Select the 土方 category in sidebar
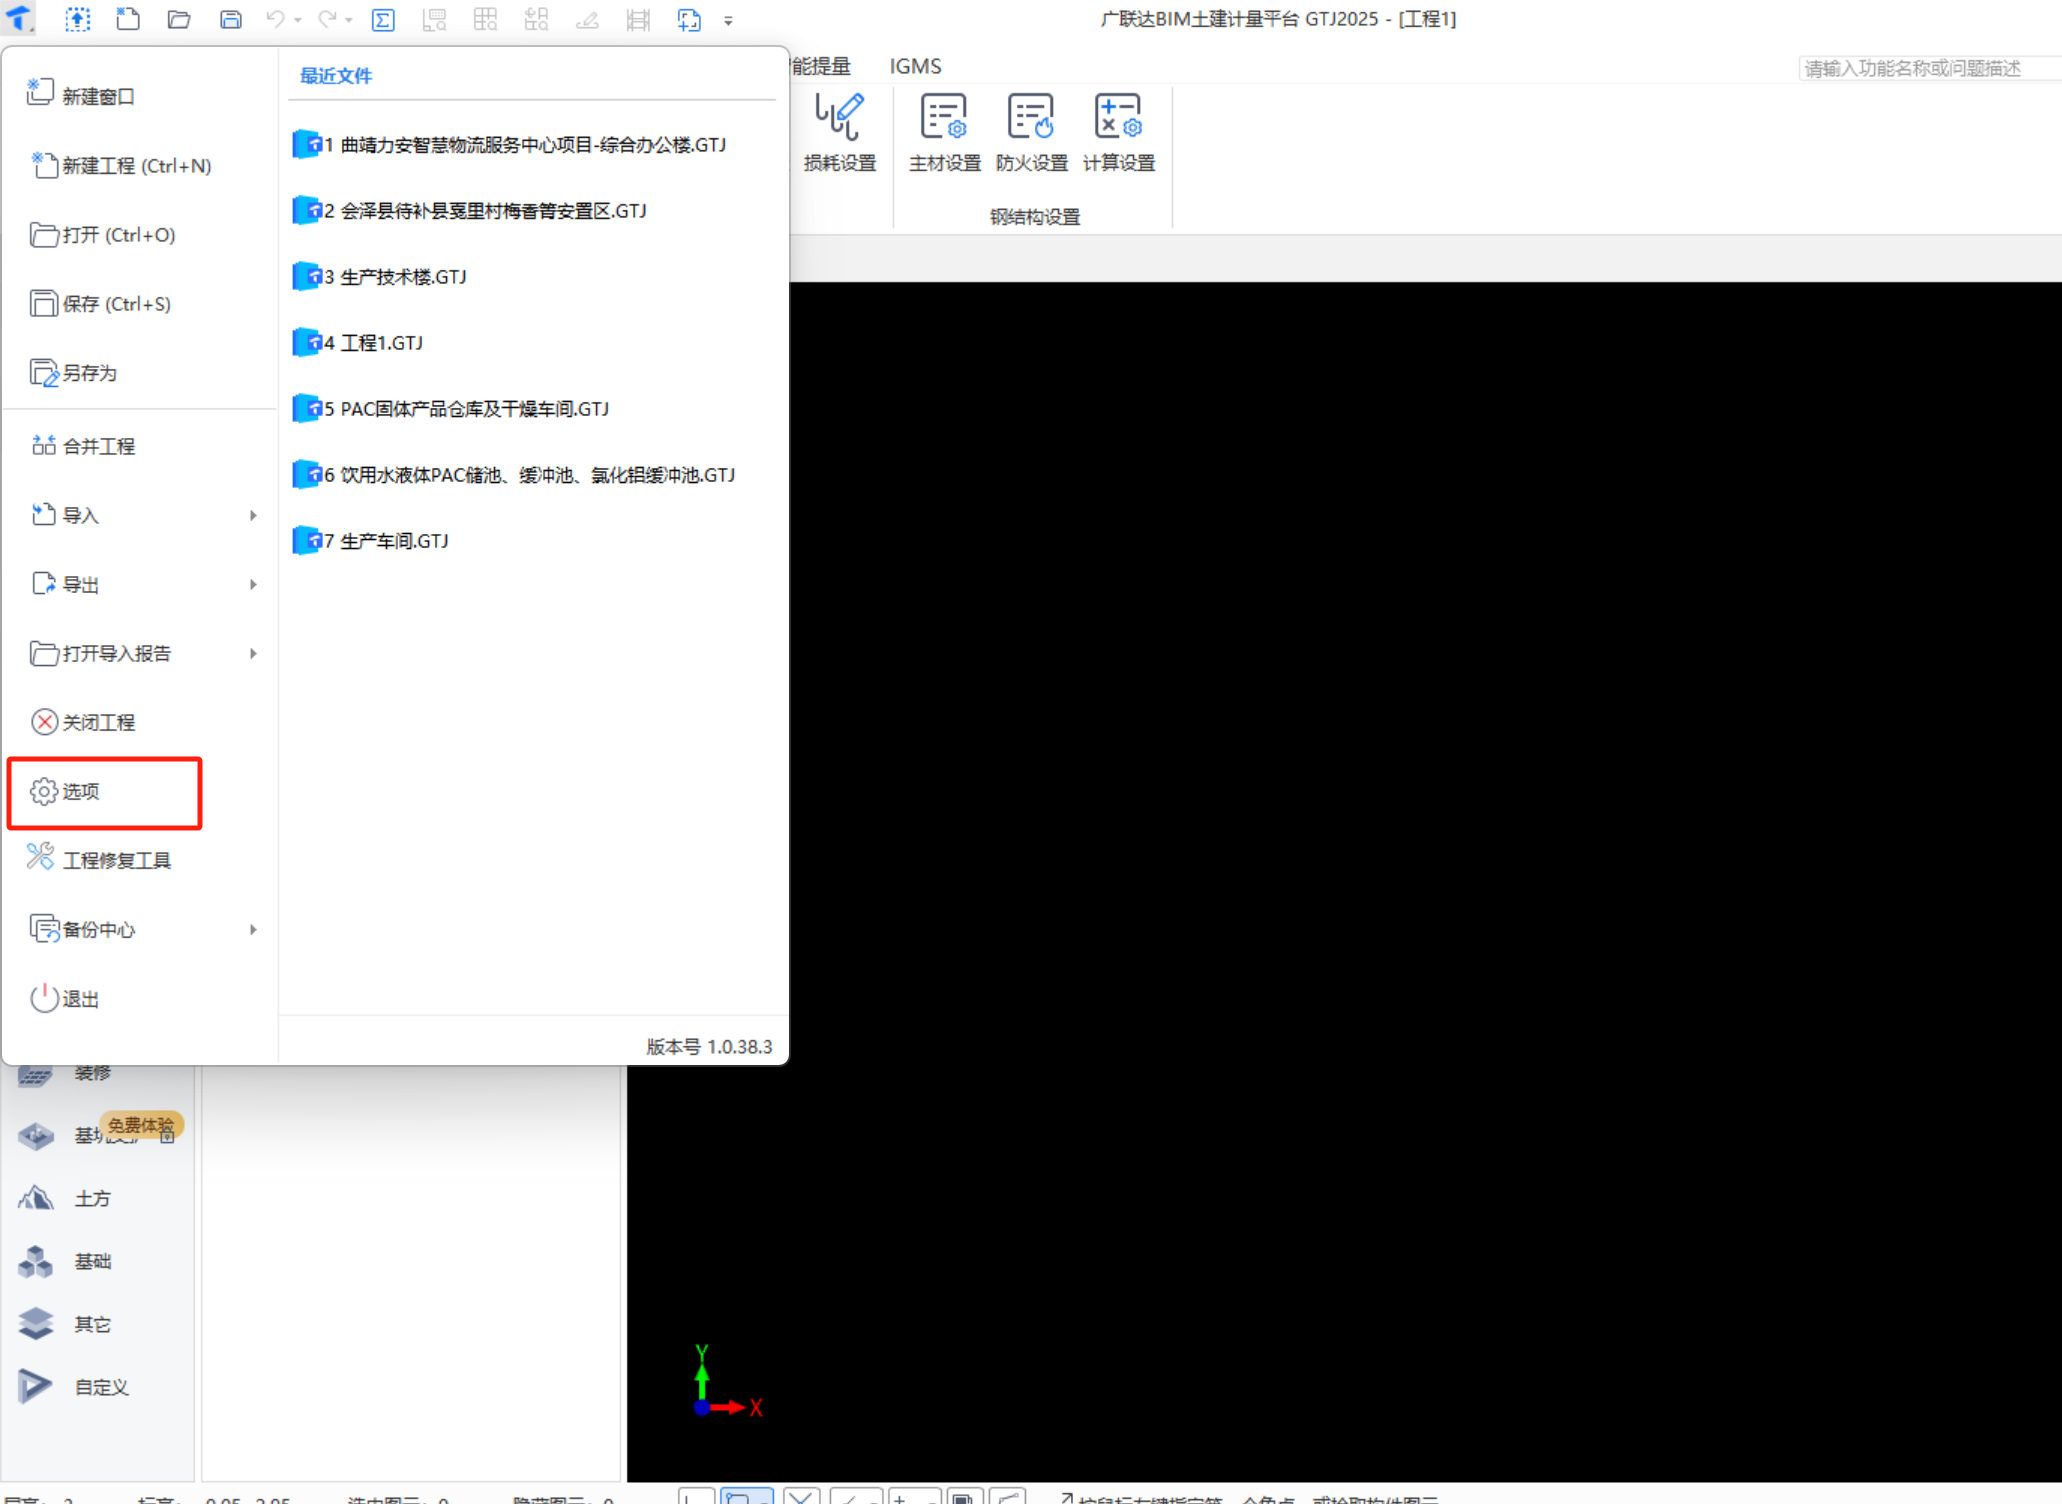 click(92, 1198)
